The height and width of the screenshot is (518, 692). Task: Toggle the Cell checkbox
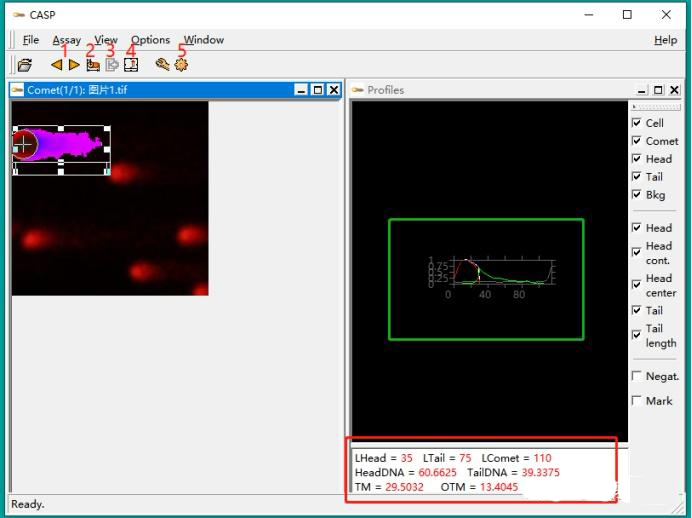pyautogui.click(x=636, y=123)
